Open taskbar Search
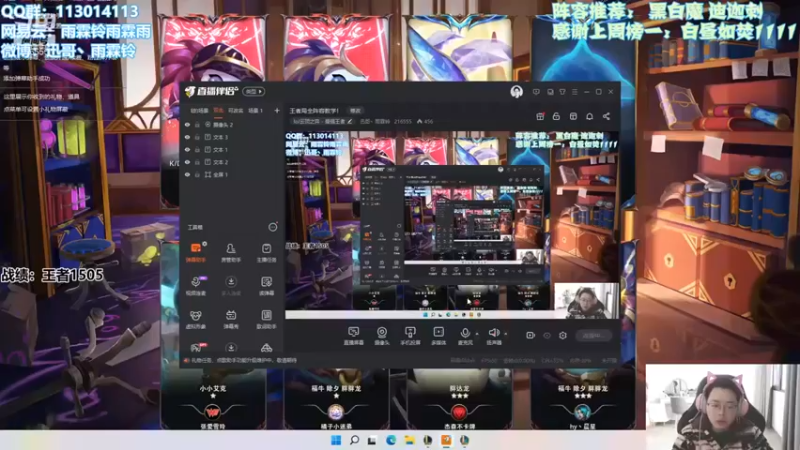The image size is (800, 450). [x=354, y=440]
